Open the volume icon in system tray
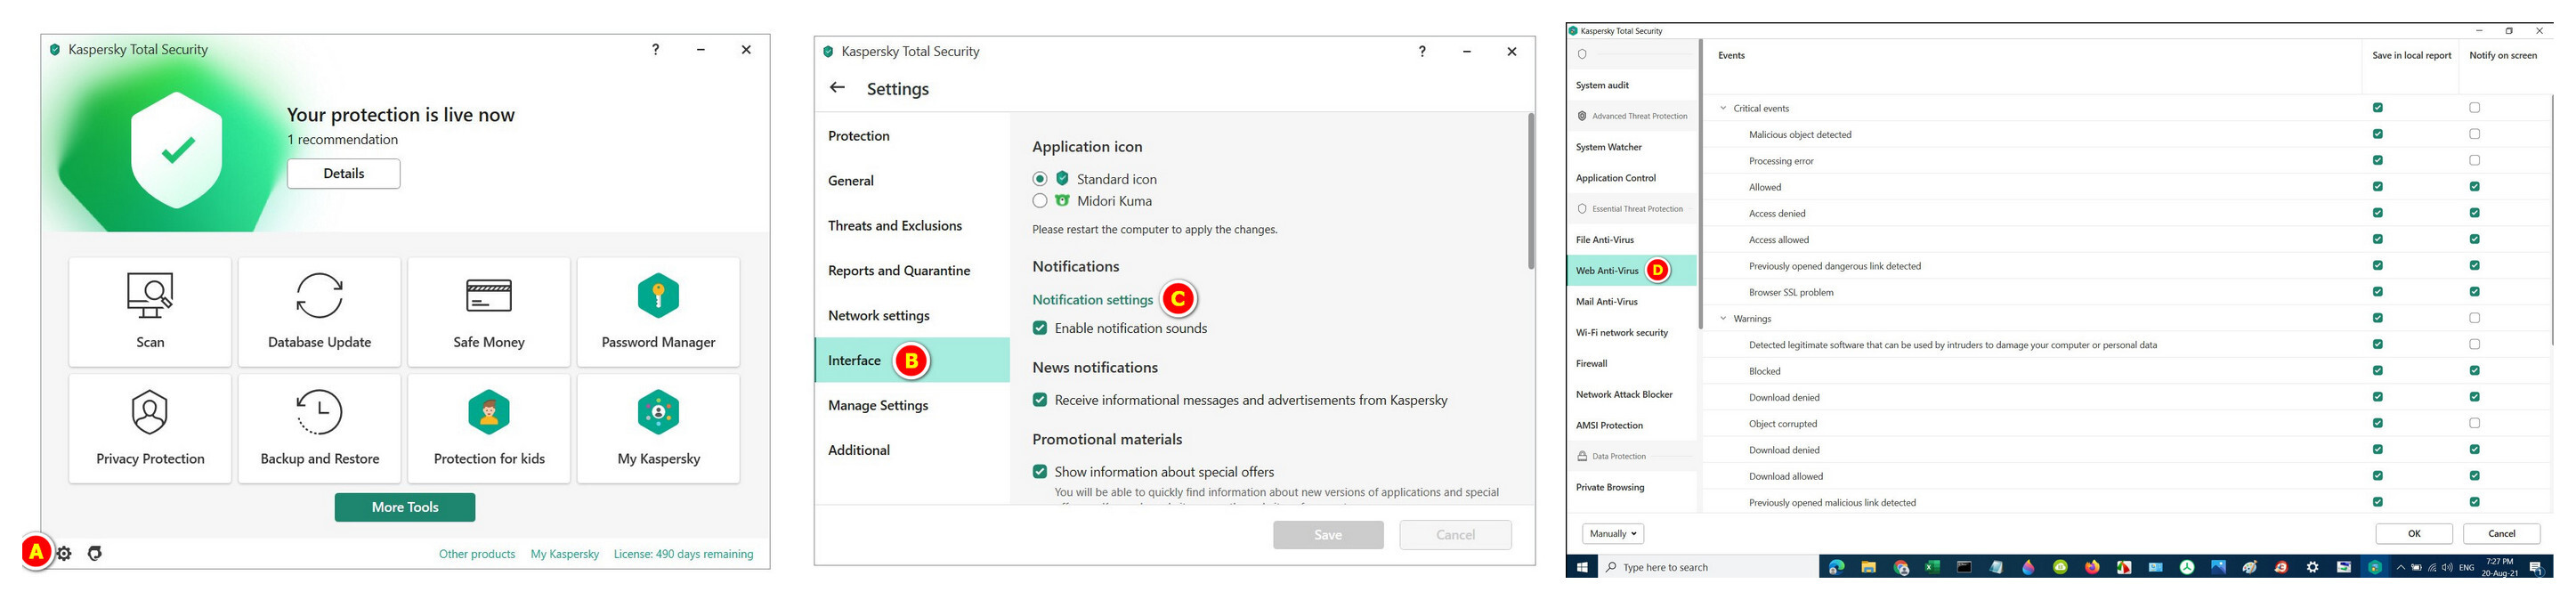2576x600 pixels. (2447, 567)
